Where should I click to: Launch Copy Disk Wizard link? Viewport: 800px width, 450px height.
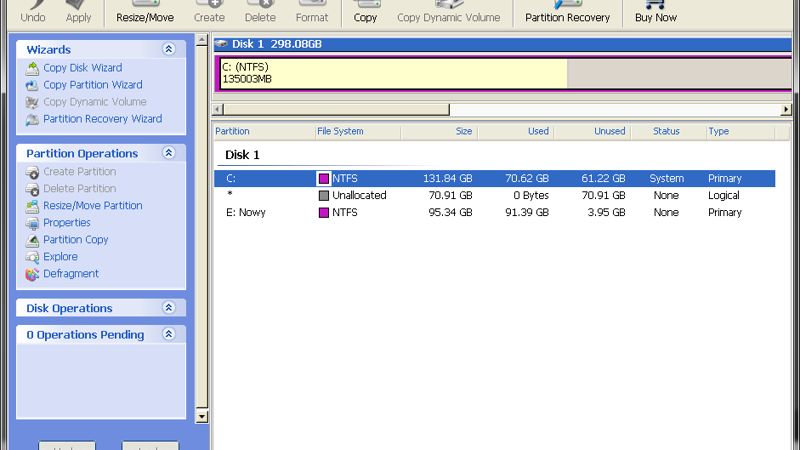point(83,67)
